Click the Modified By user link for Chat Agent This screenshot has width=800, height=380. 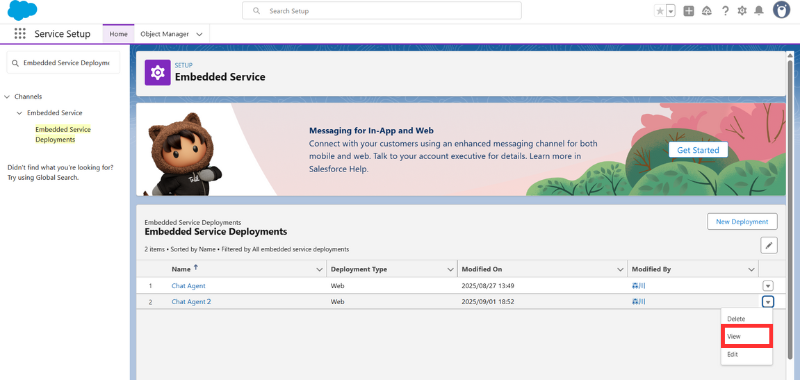click(639, 286)
